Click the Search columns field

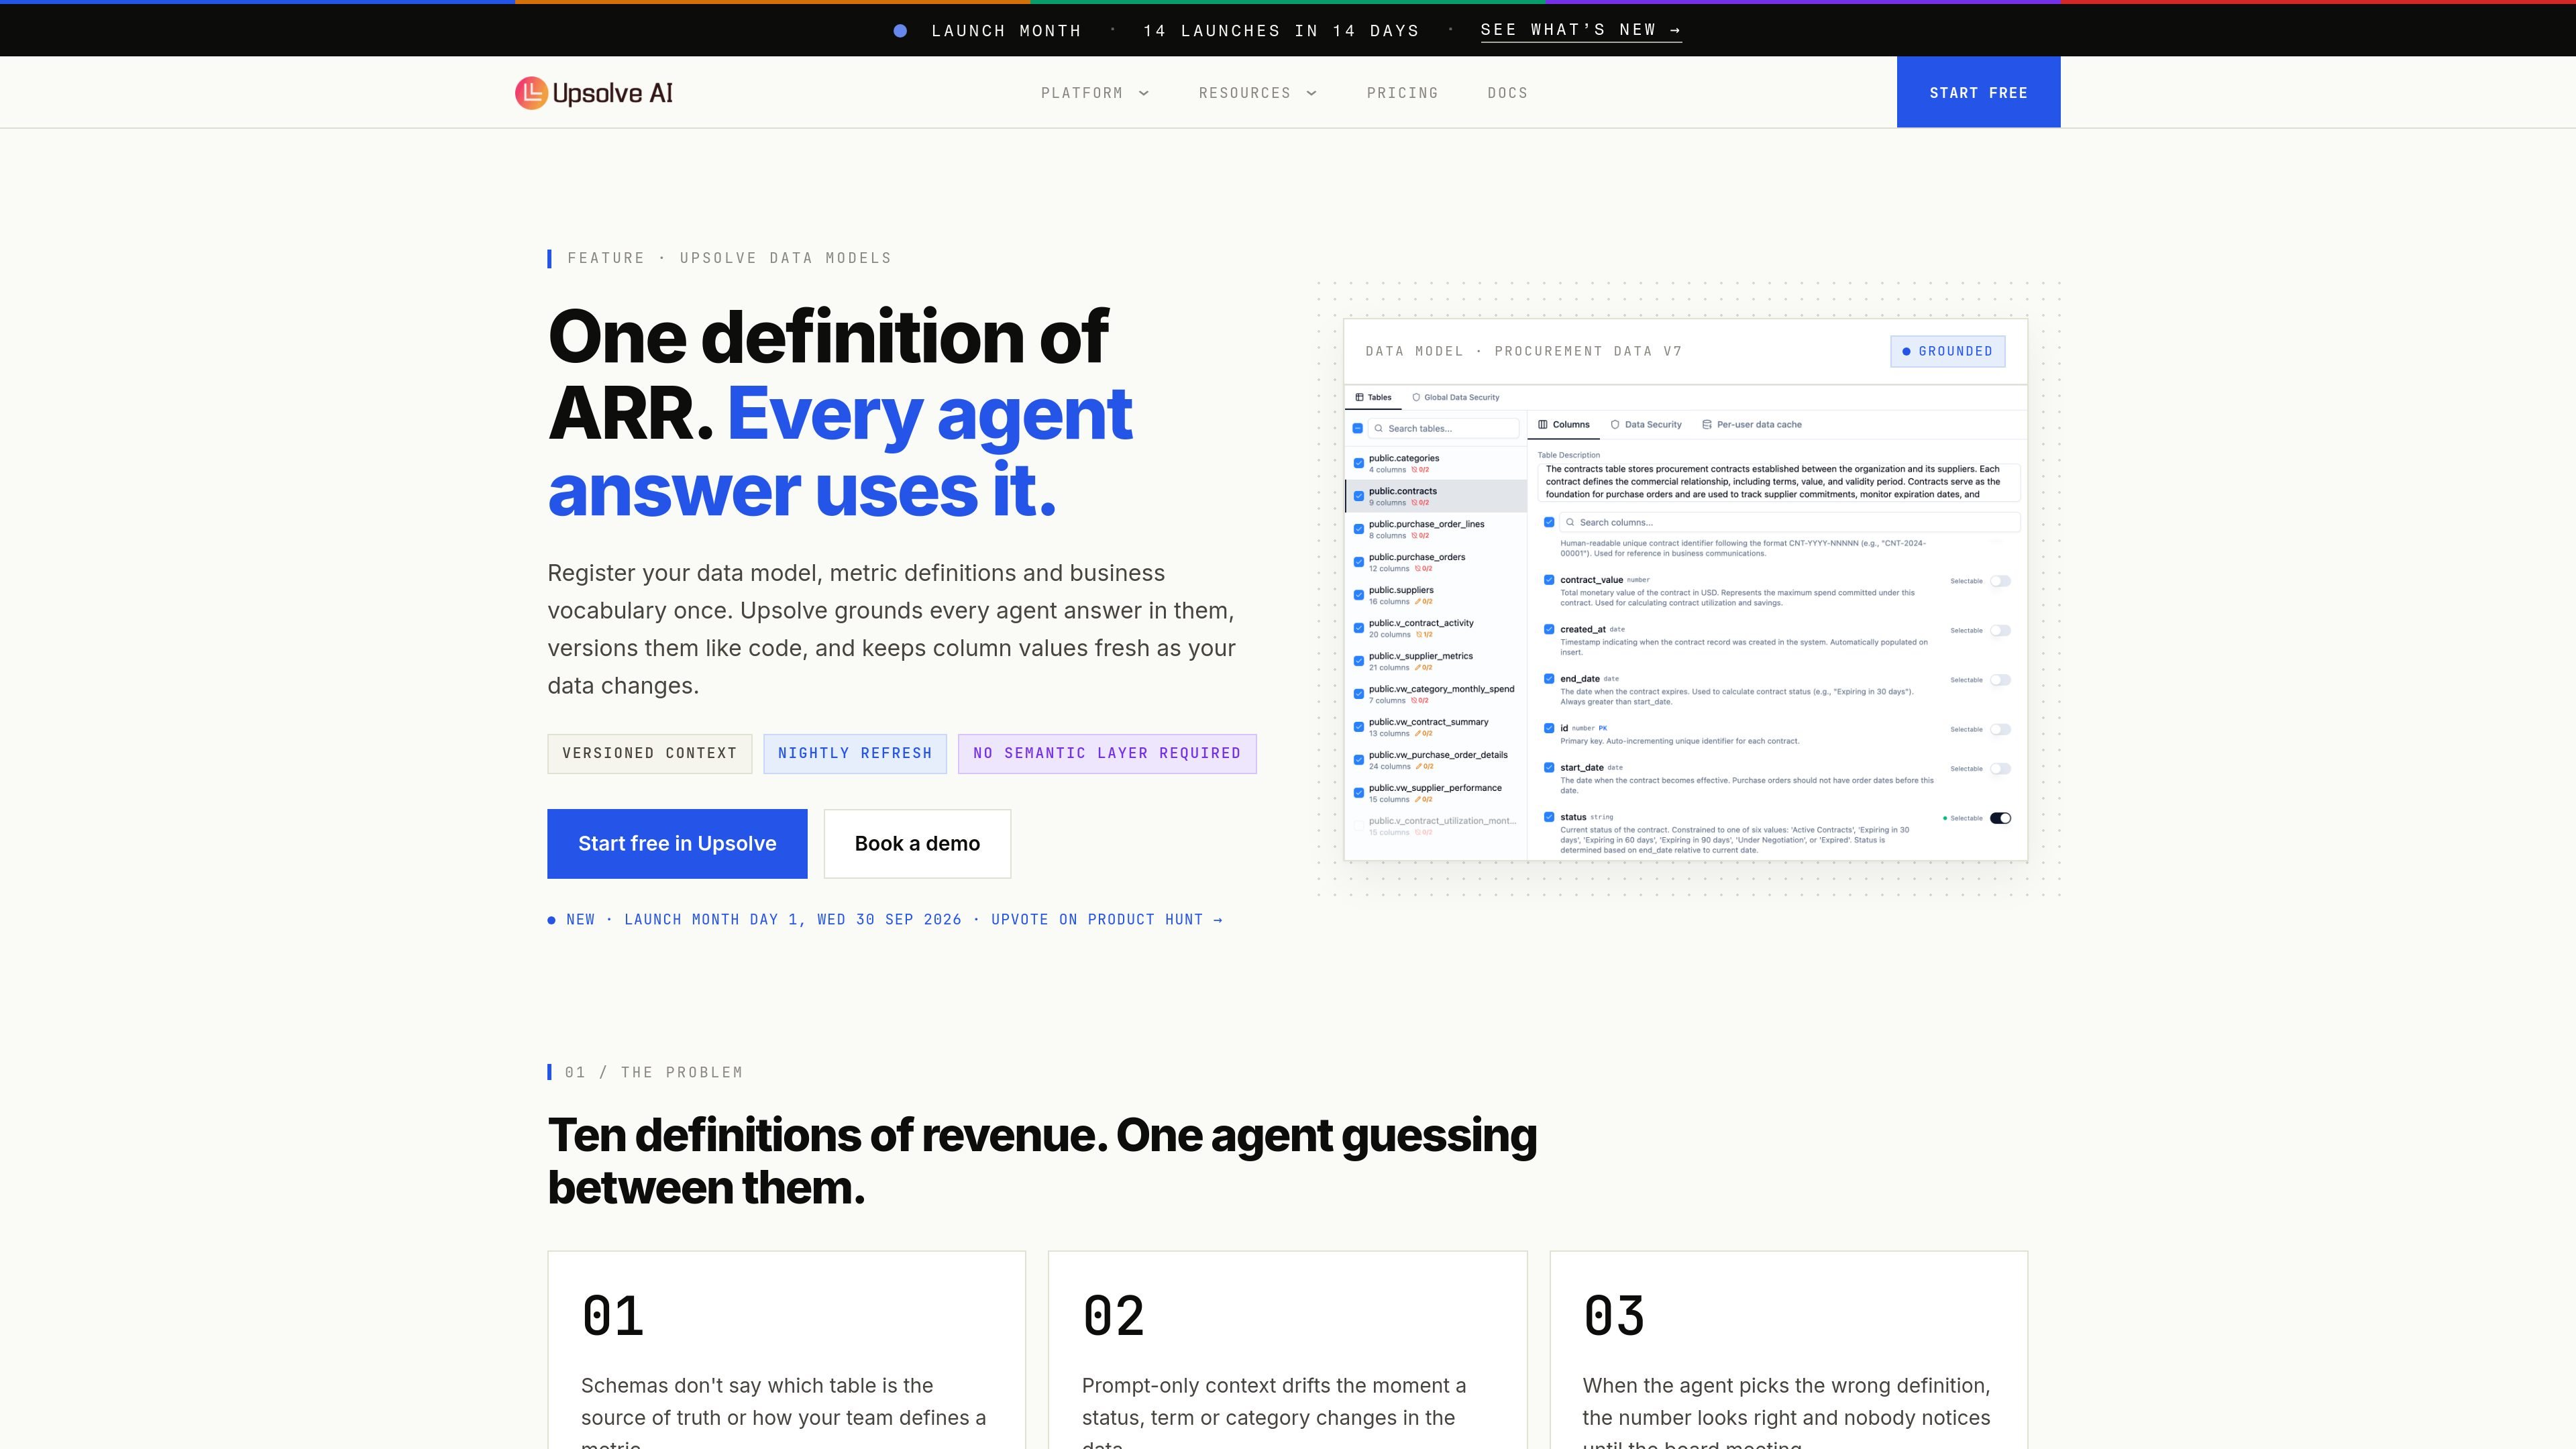point(1790,522)
